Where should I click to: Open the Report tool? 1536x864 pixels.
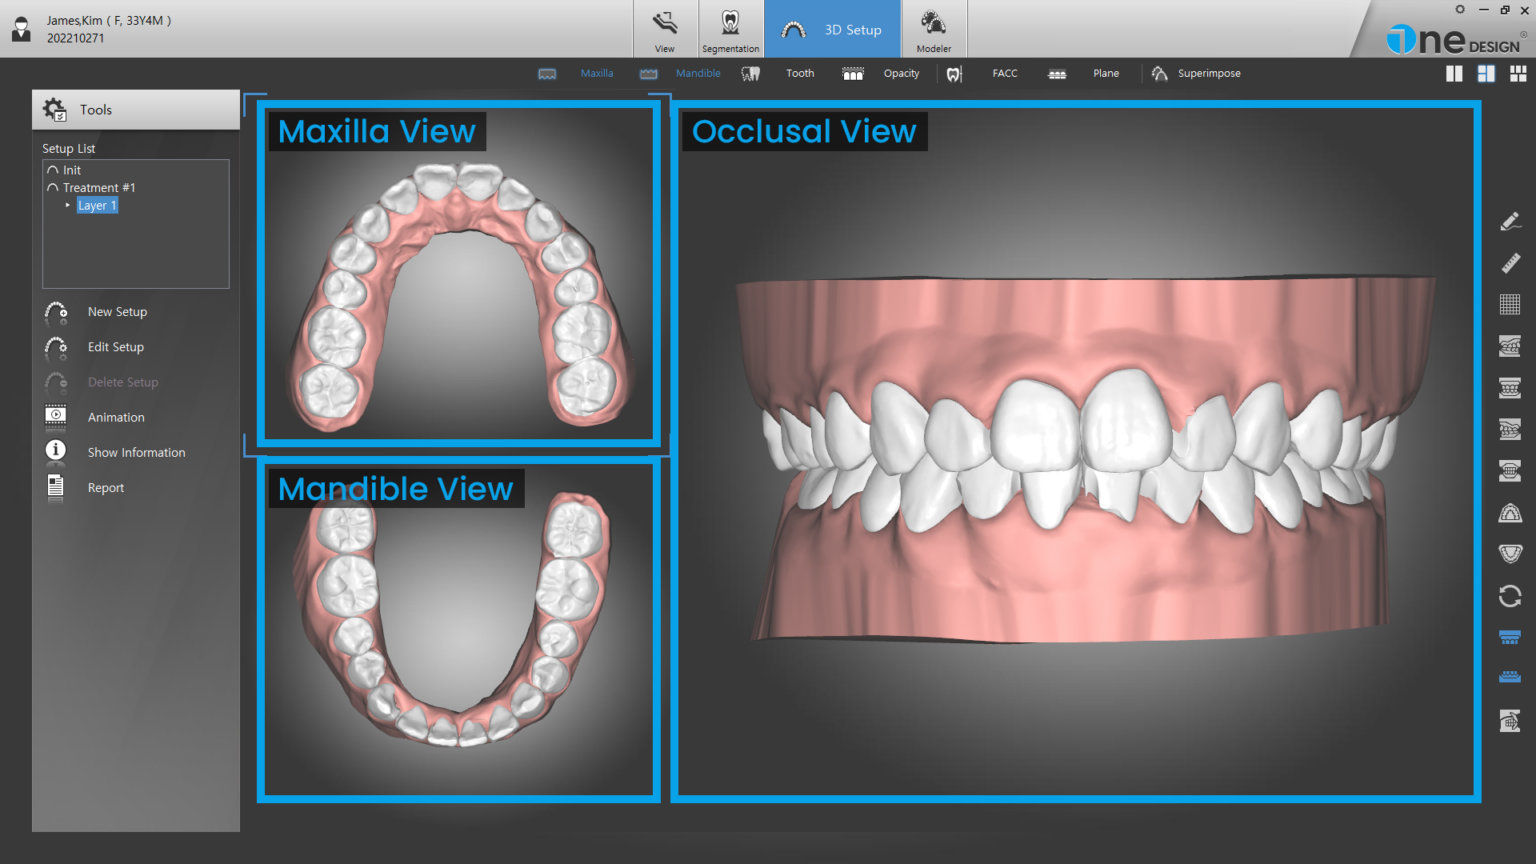[x=105, y=487]
